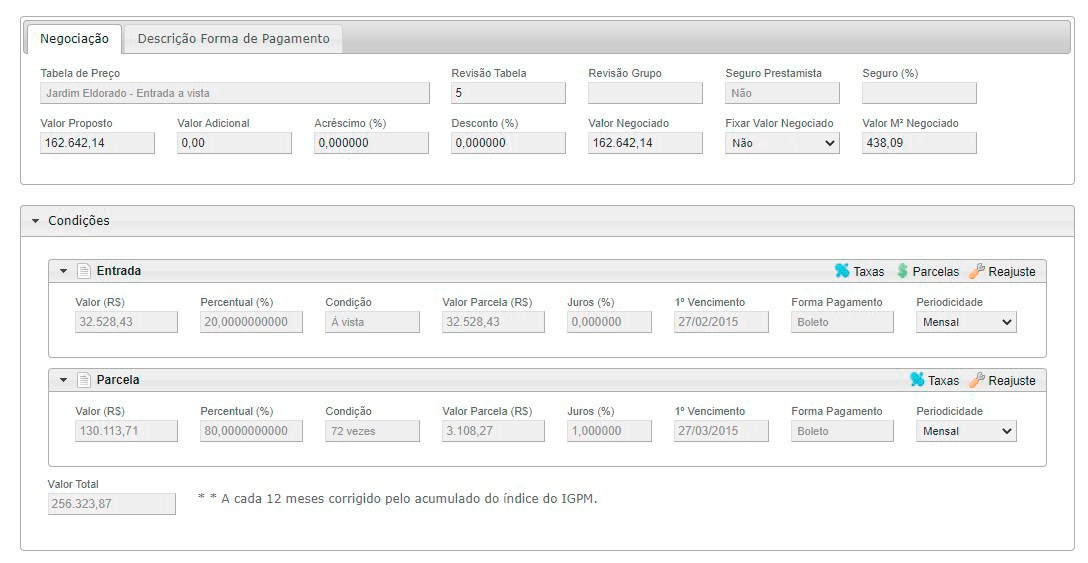Open Parcelas in the Entrada section
This screenshot has width=1088, height=563.
pos(927,271)
